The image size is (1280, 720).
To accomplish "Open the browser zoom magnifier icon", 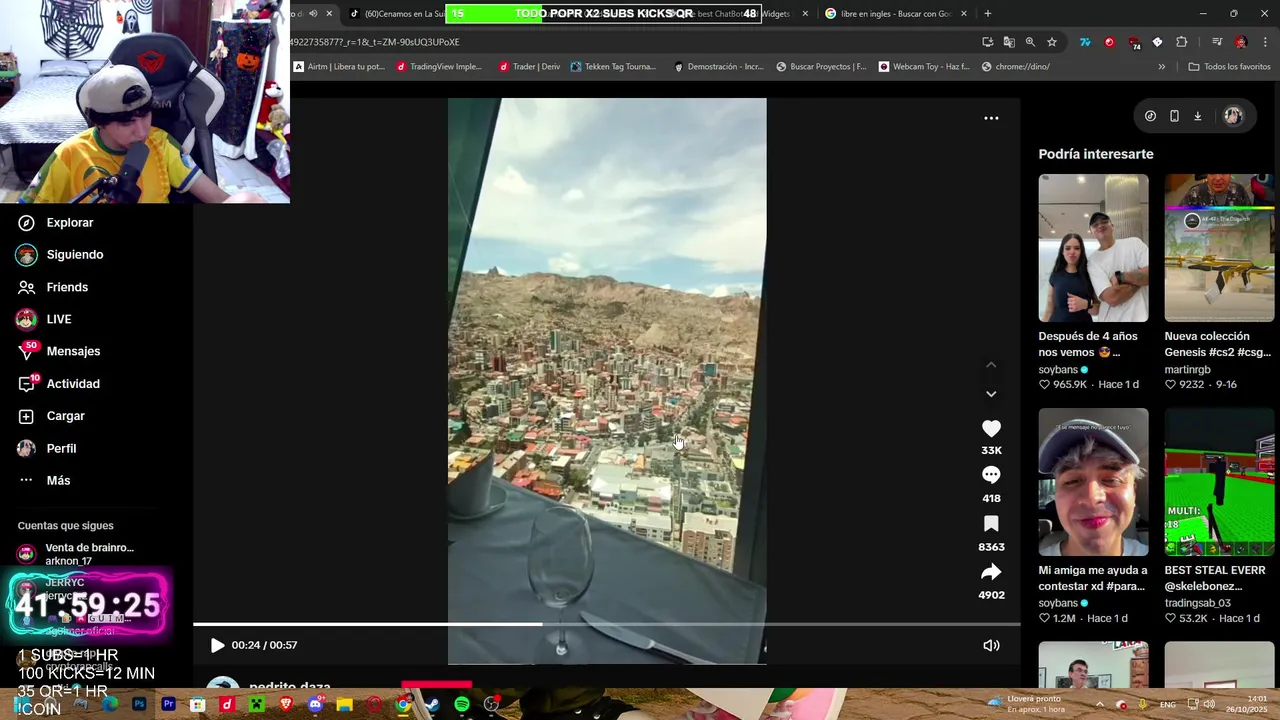I will point(1030,42).
